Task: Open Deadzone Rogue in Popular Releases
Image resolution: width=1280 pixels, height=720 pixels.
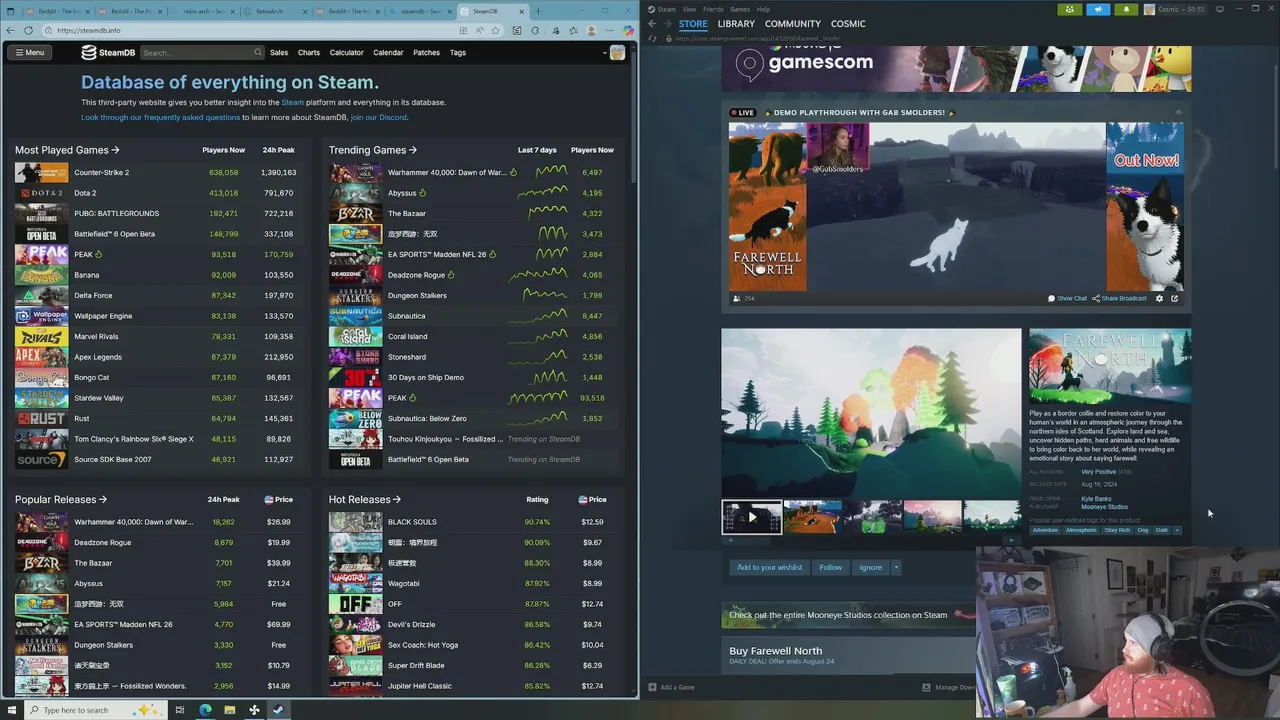Action: (x=102, y=542)
